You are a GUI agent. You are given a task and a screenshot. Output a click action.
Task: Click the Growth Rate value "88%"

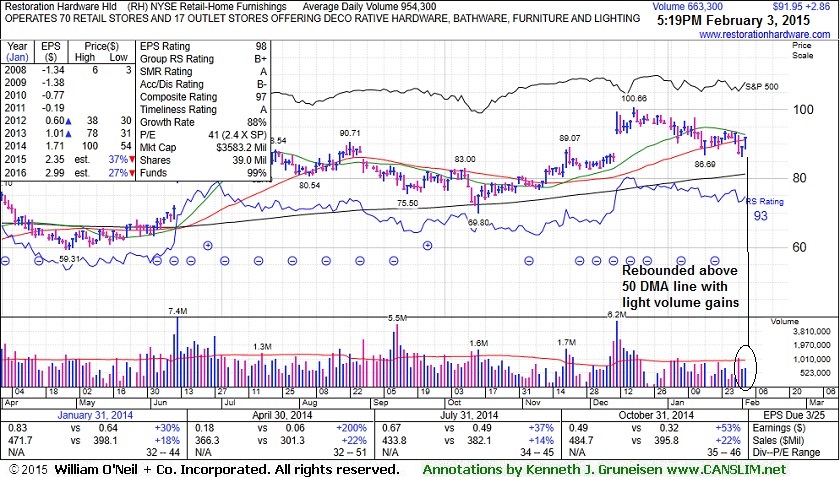[257, 122]
